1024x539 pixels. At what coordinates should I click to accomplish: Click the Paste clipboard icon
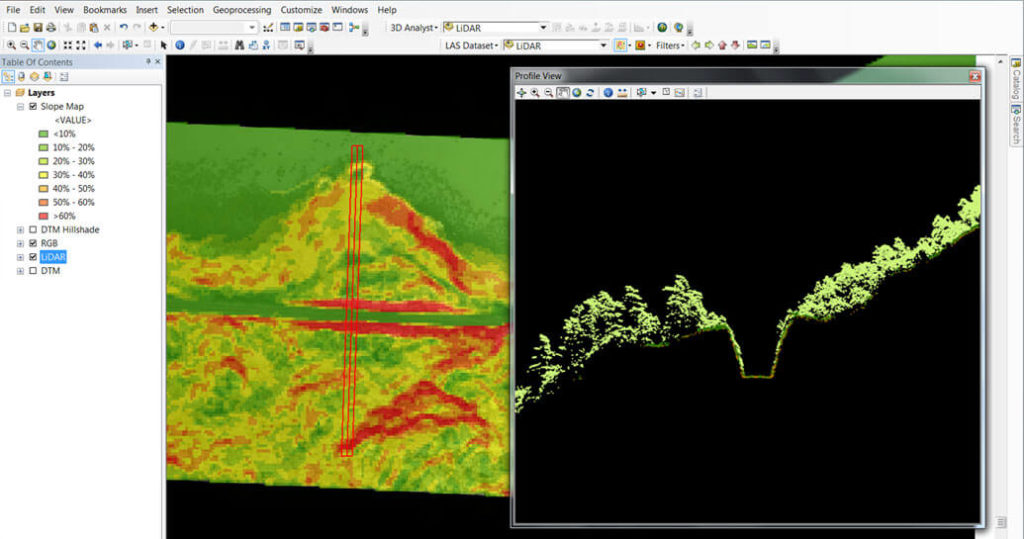(94, 27)
